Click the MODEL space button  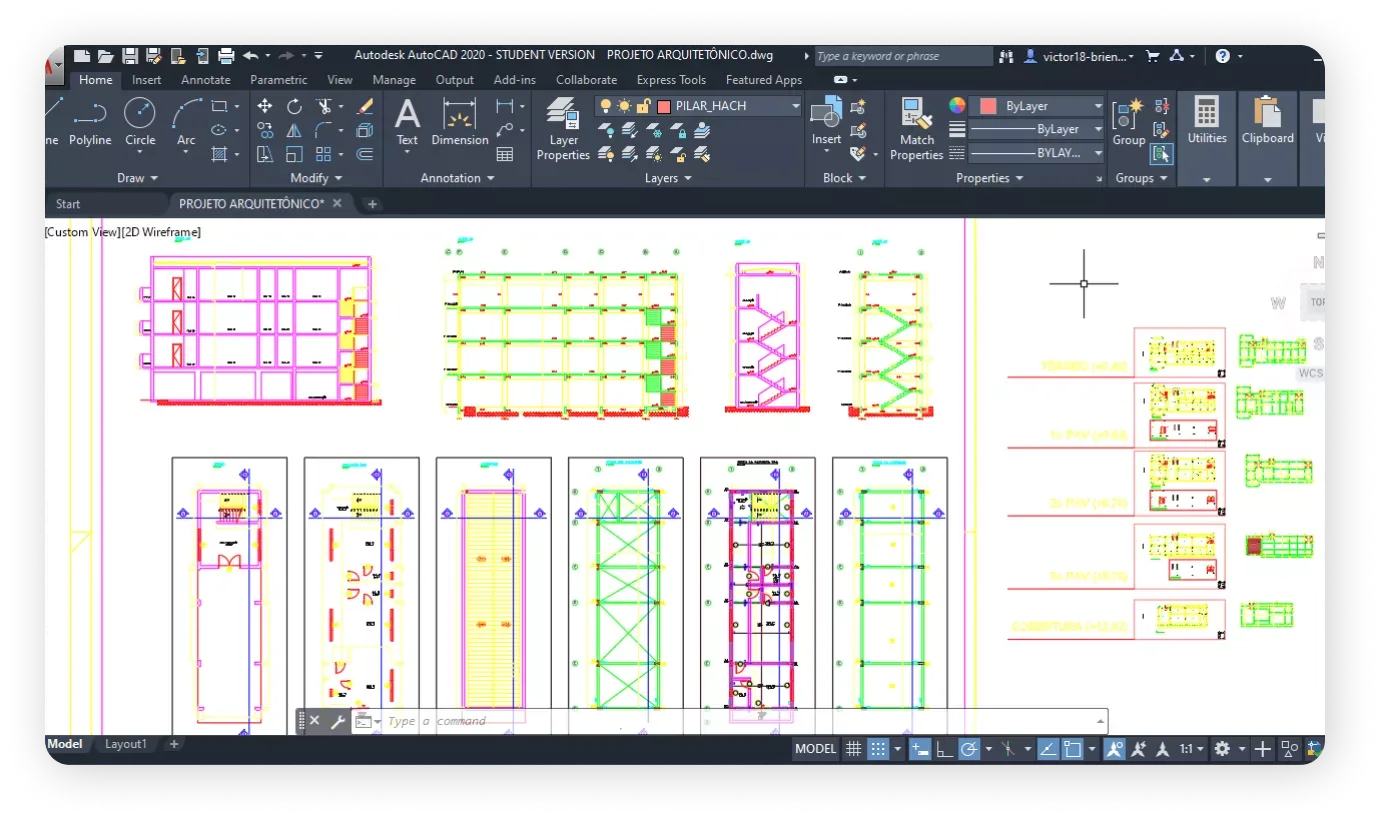click(815, 748)
